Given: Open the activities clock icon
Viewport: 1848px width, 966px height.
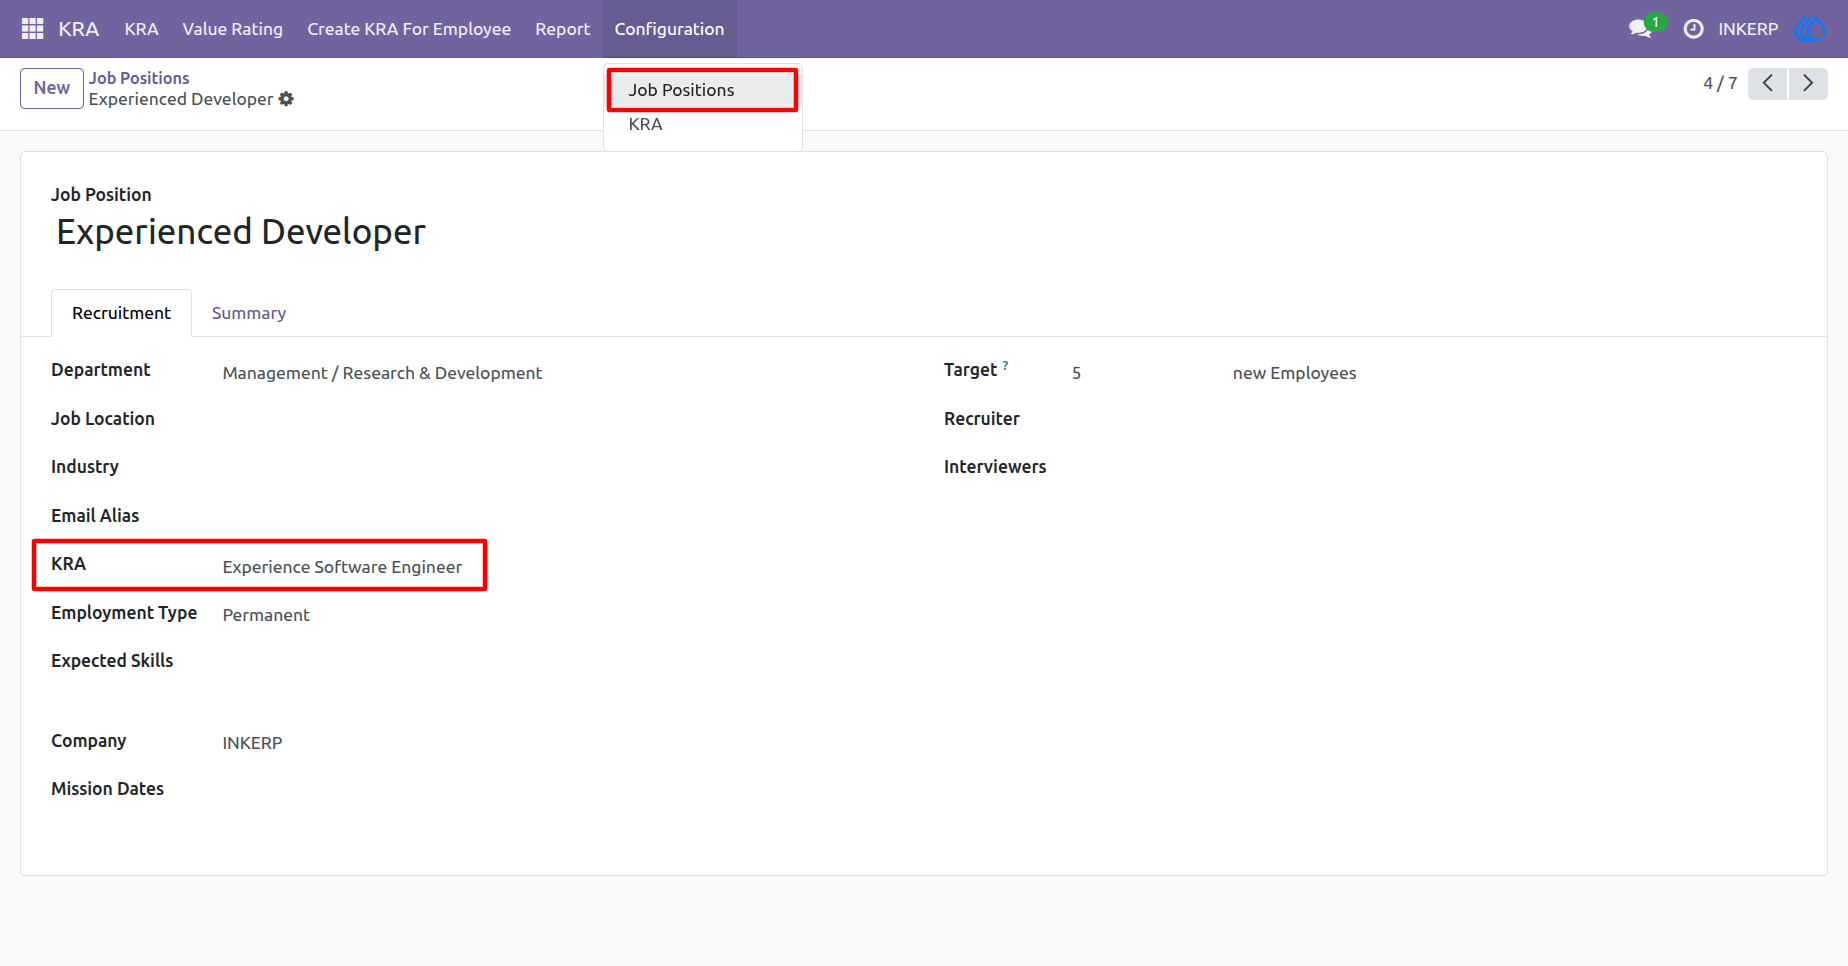Looking at the screenshot, I should click(x=1693, y=29).
